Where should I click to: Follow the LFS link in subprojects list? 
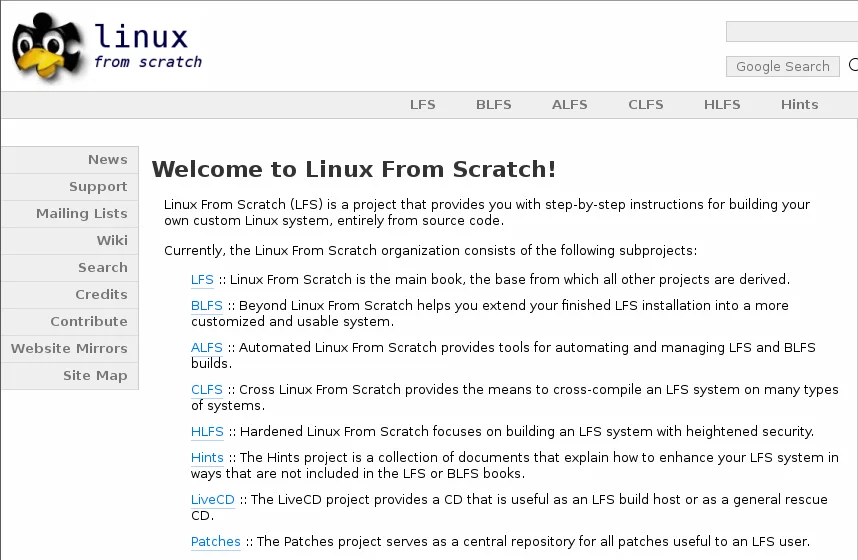(x=202, y=280)
